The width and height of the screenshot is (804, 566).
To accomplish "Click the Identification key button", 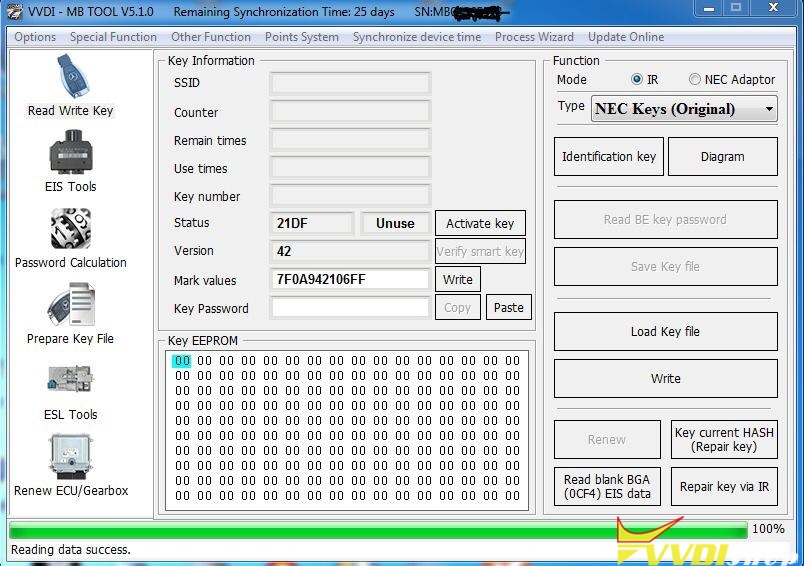I will pos(609,156).
